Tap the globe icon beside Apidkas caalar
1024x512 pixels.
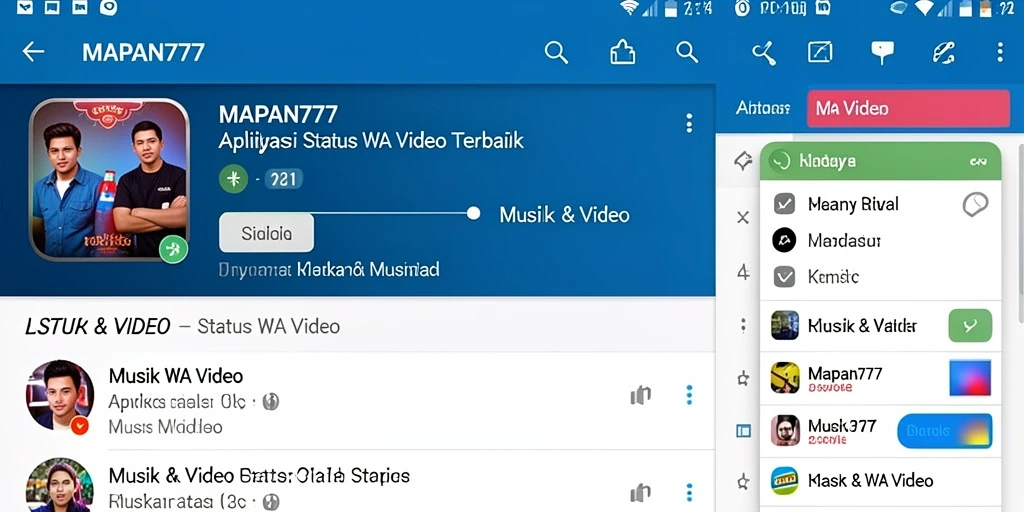270,402
